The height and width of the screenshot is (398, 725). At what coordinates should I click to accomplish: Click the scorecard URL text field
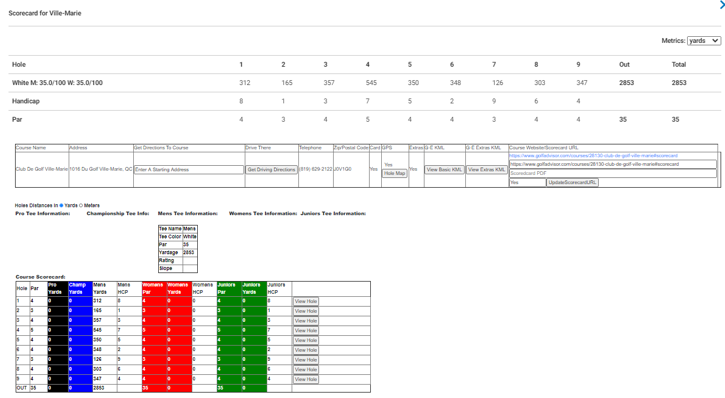(x=613, y=164)
